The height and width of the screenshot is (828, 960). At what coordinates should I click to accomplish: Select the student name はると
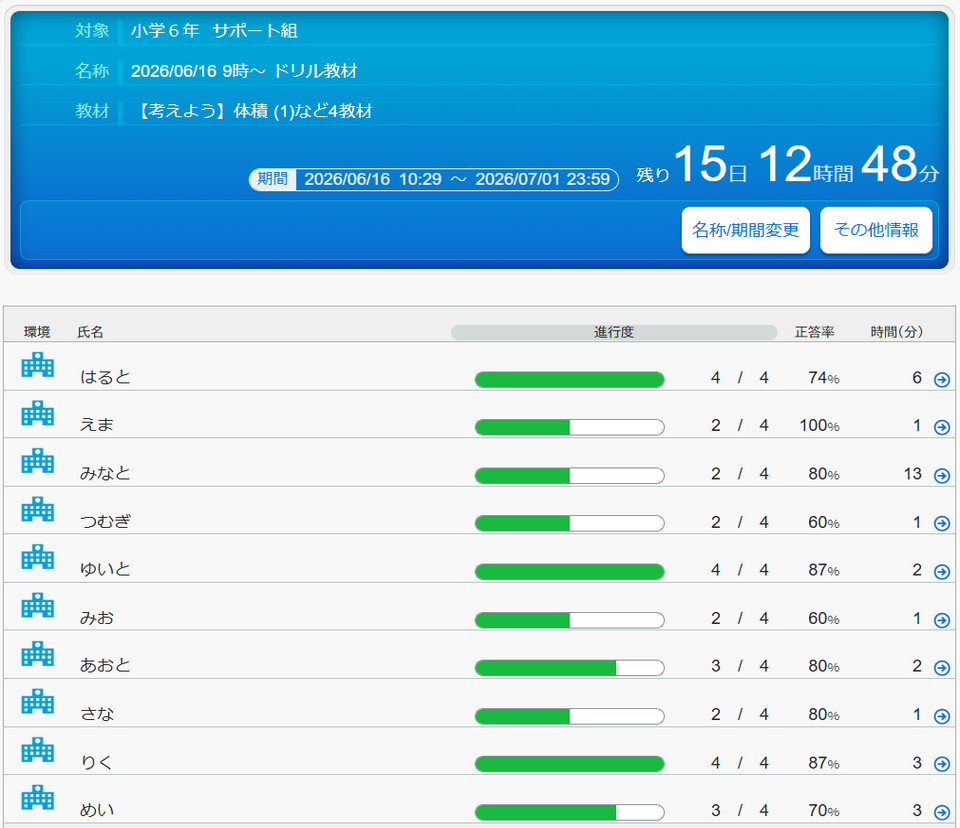[x=105, y=377]
